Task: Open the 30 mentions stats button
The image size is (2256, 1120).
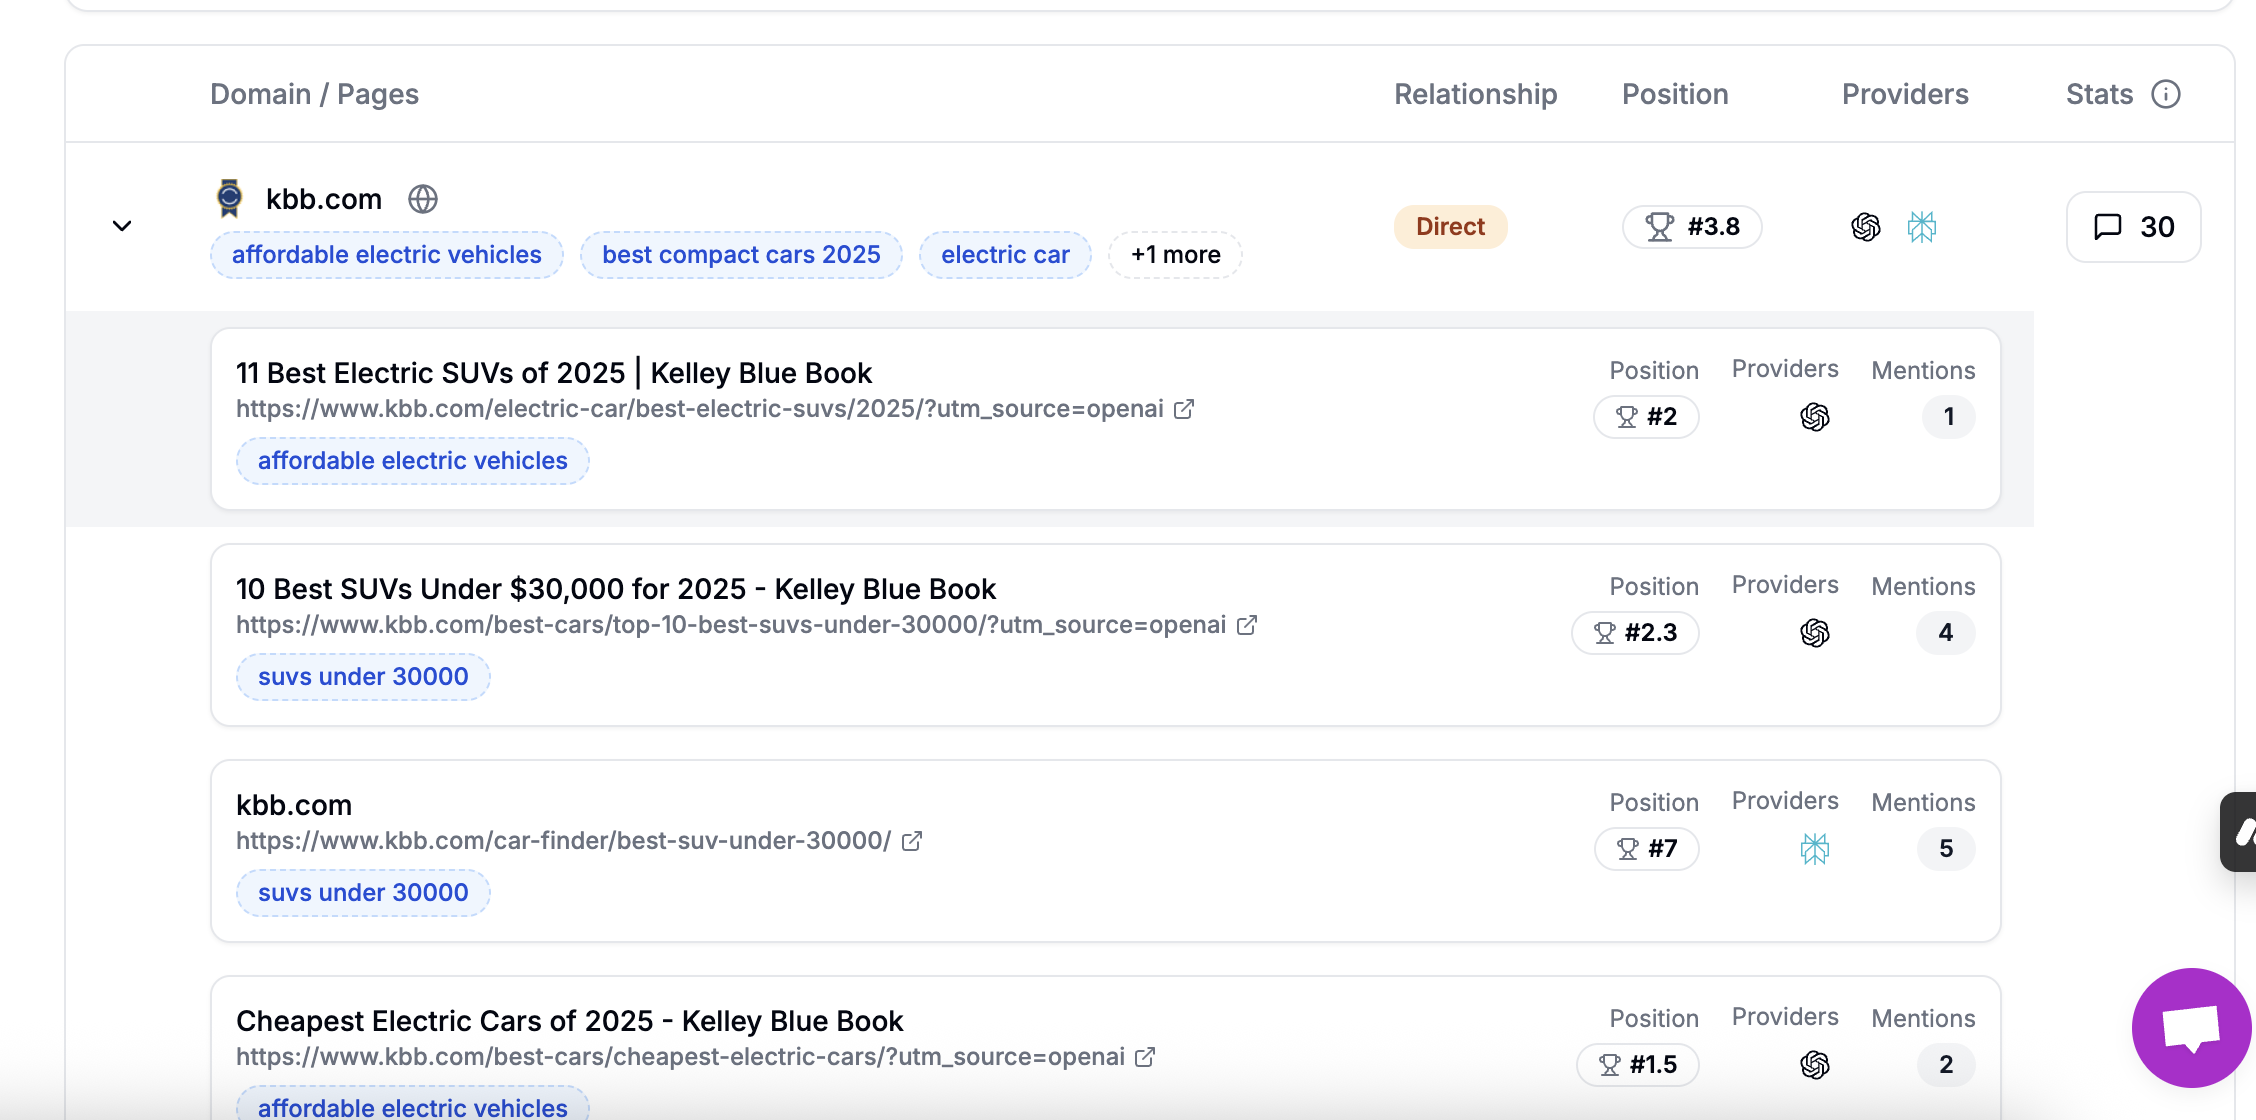Action: [x=2134, y=227]
